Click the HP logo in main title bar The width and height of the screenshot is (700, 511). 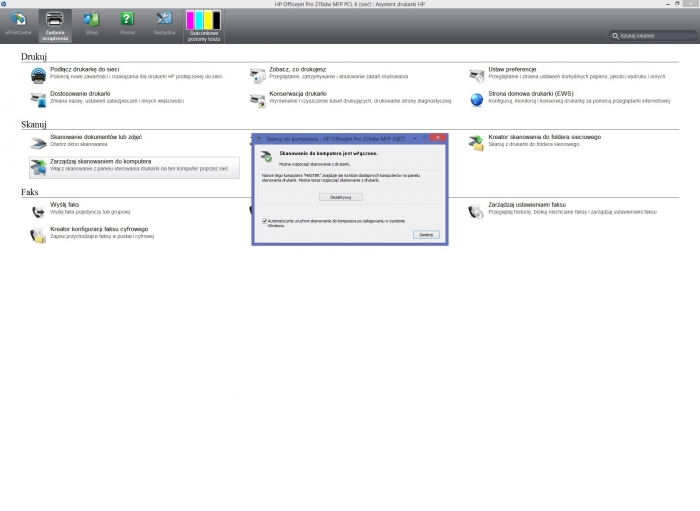(4, 4)
